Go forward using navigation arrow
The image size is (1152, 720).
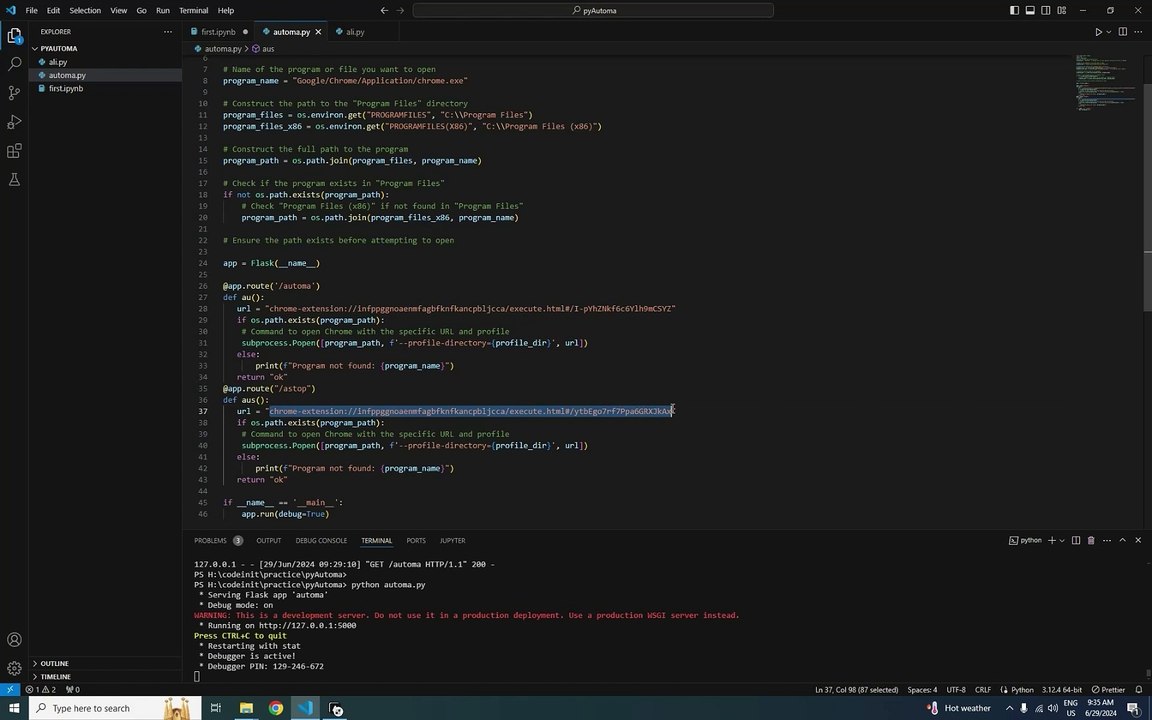click(x=400, y=10)
